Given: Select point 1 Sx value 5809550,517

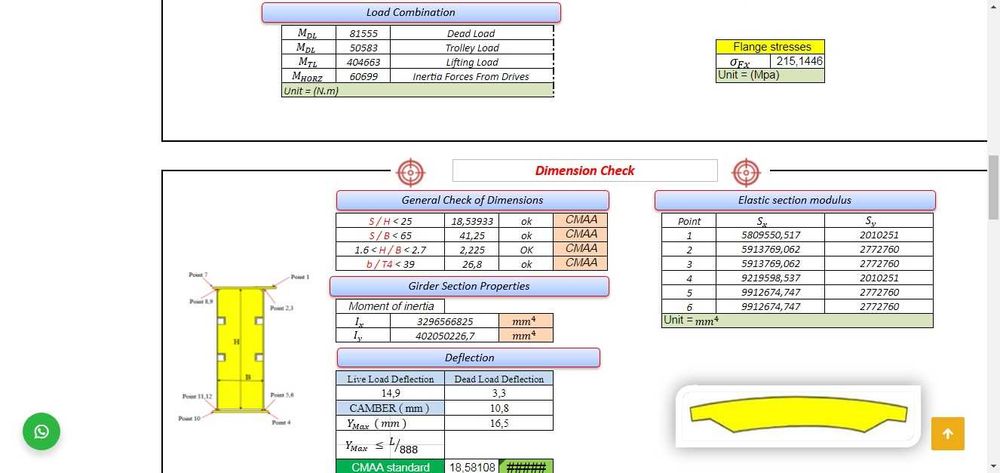Looking at the screenshot, I should coord(770,235).
